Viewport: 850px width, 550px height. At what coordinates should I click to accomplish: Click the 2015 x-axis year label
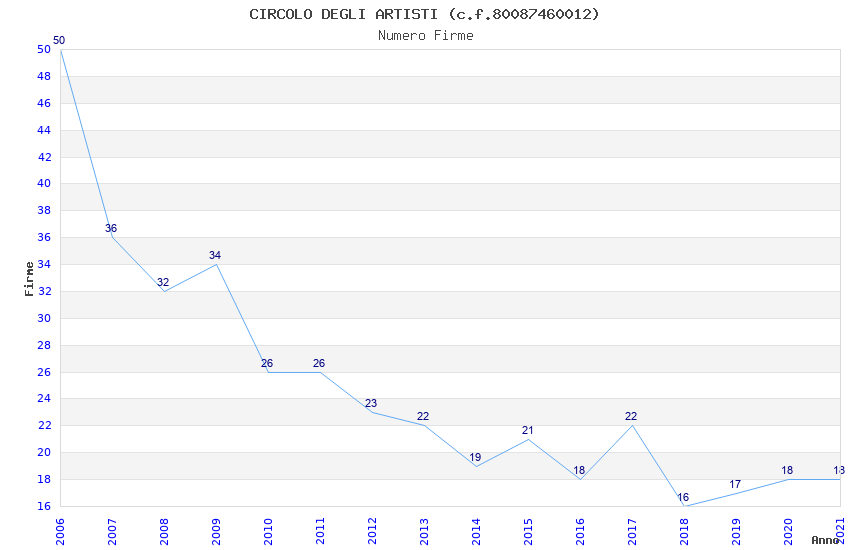click(x=528, y=532)
